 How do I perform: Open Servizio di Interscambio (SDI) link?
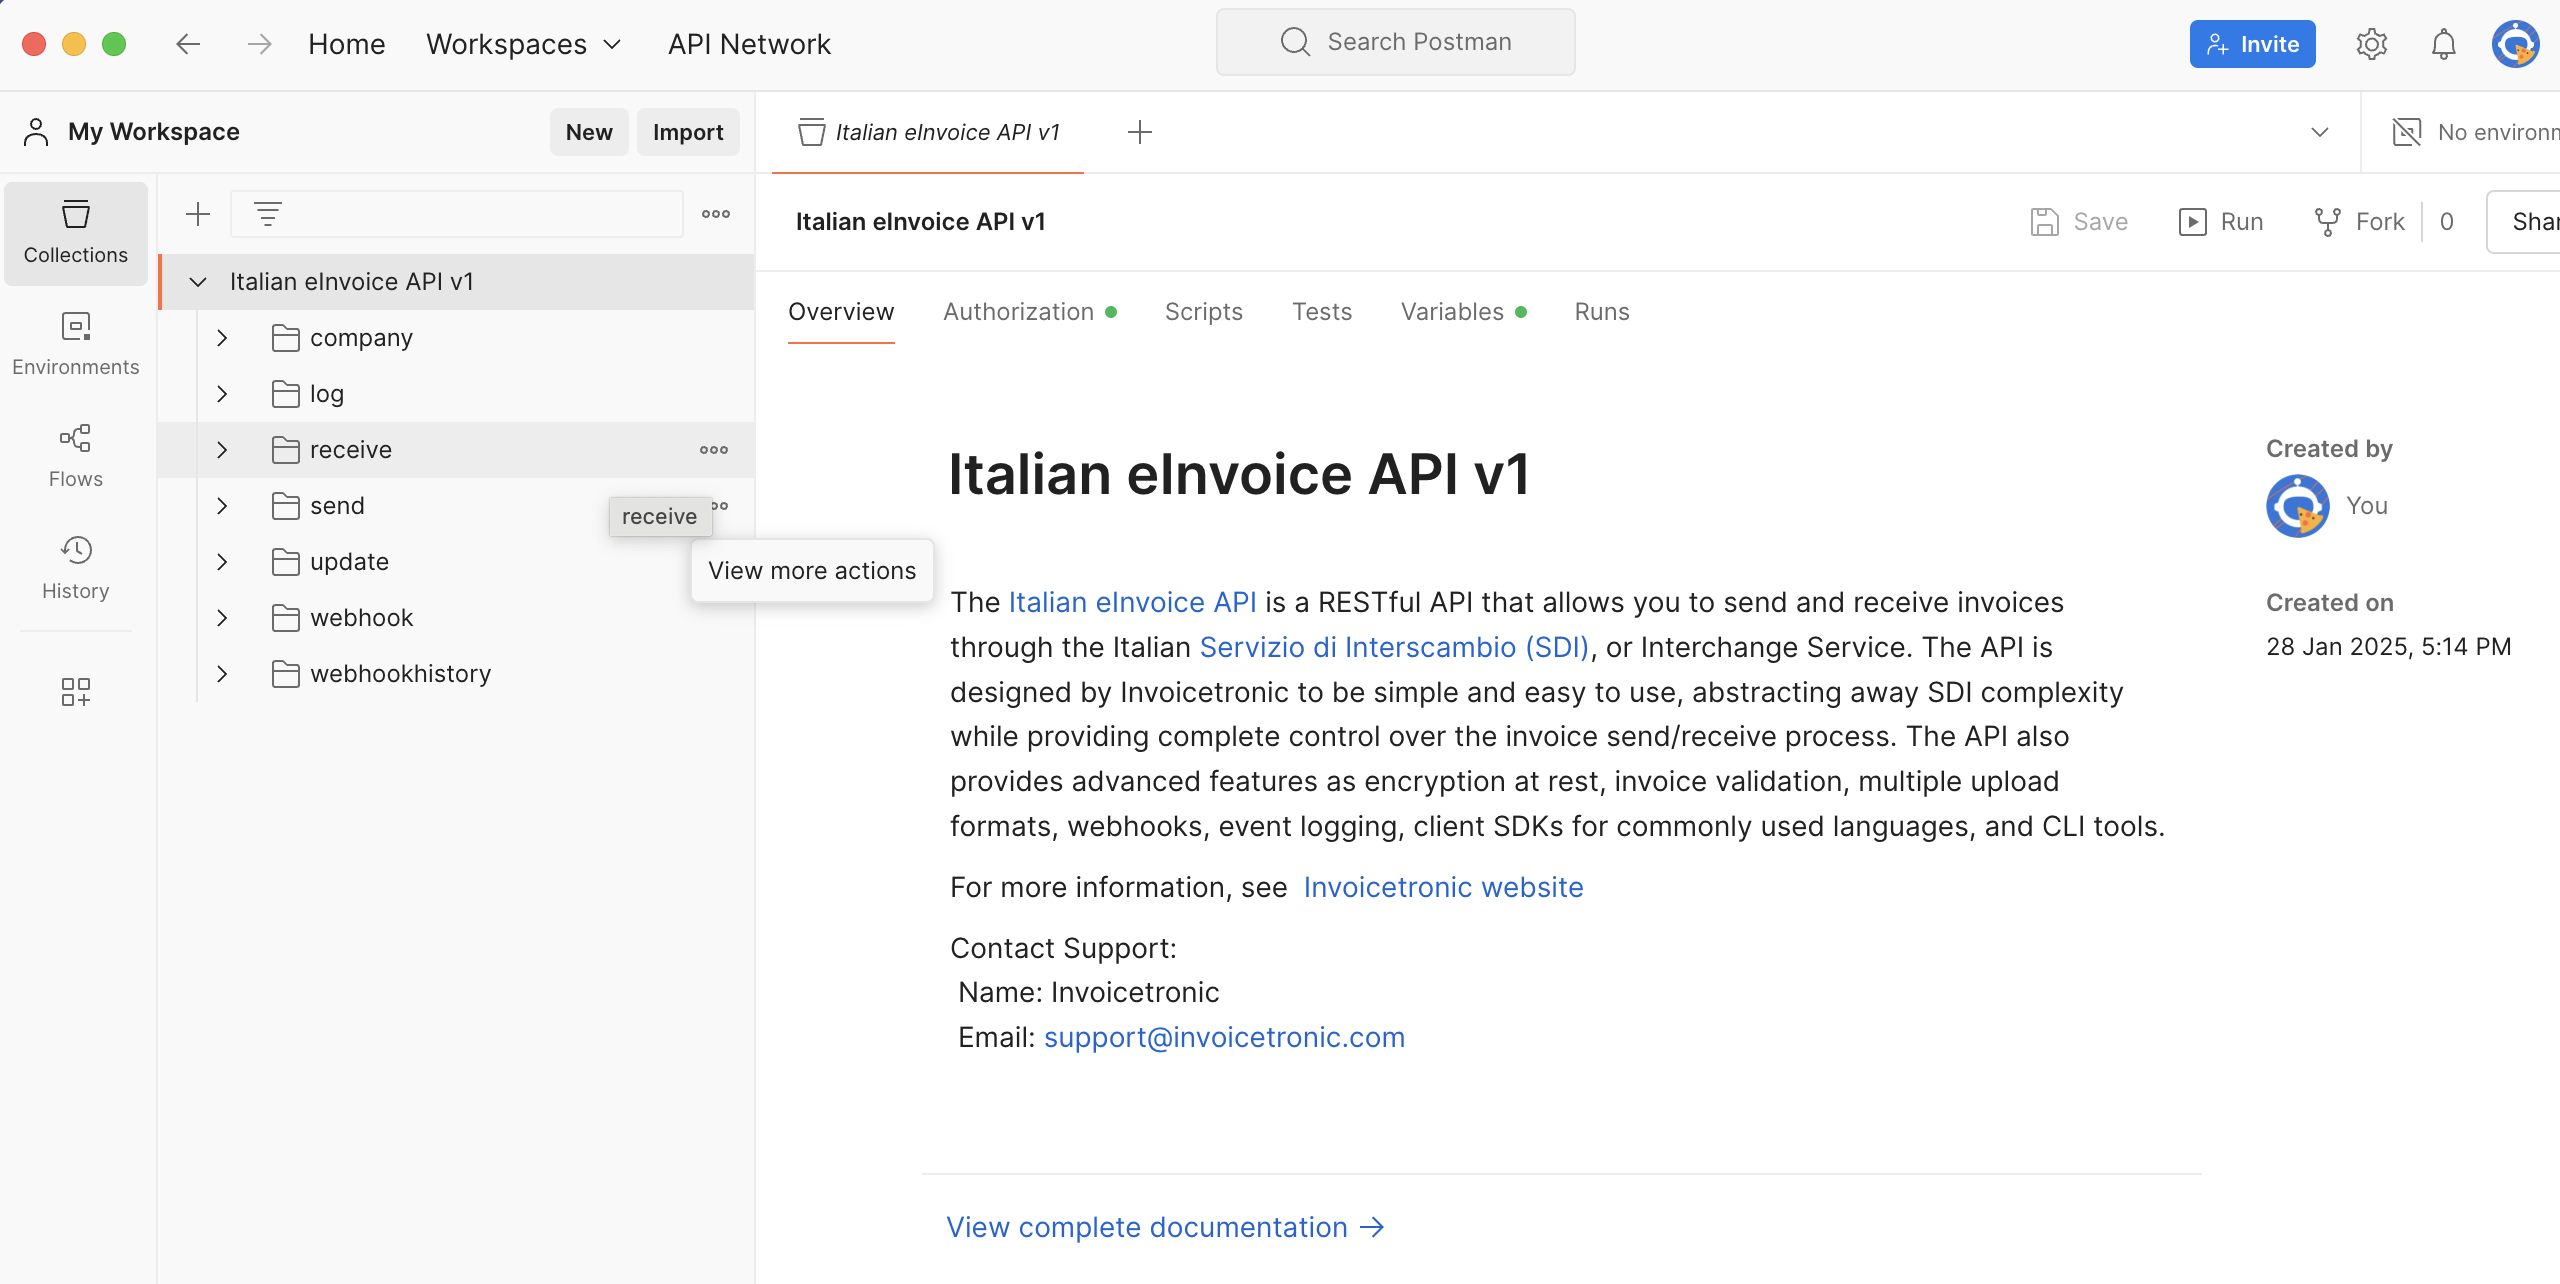[1394, 647]
